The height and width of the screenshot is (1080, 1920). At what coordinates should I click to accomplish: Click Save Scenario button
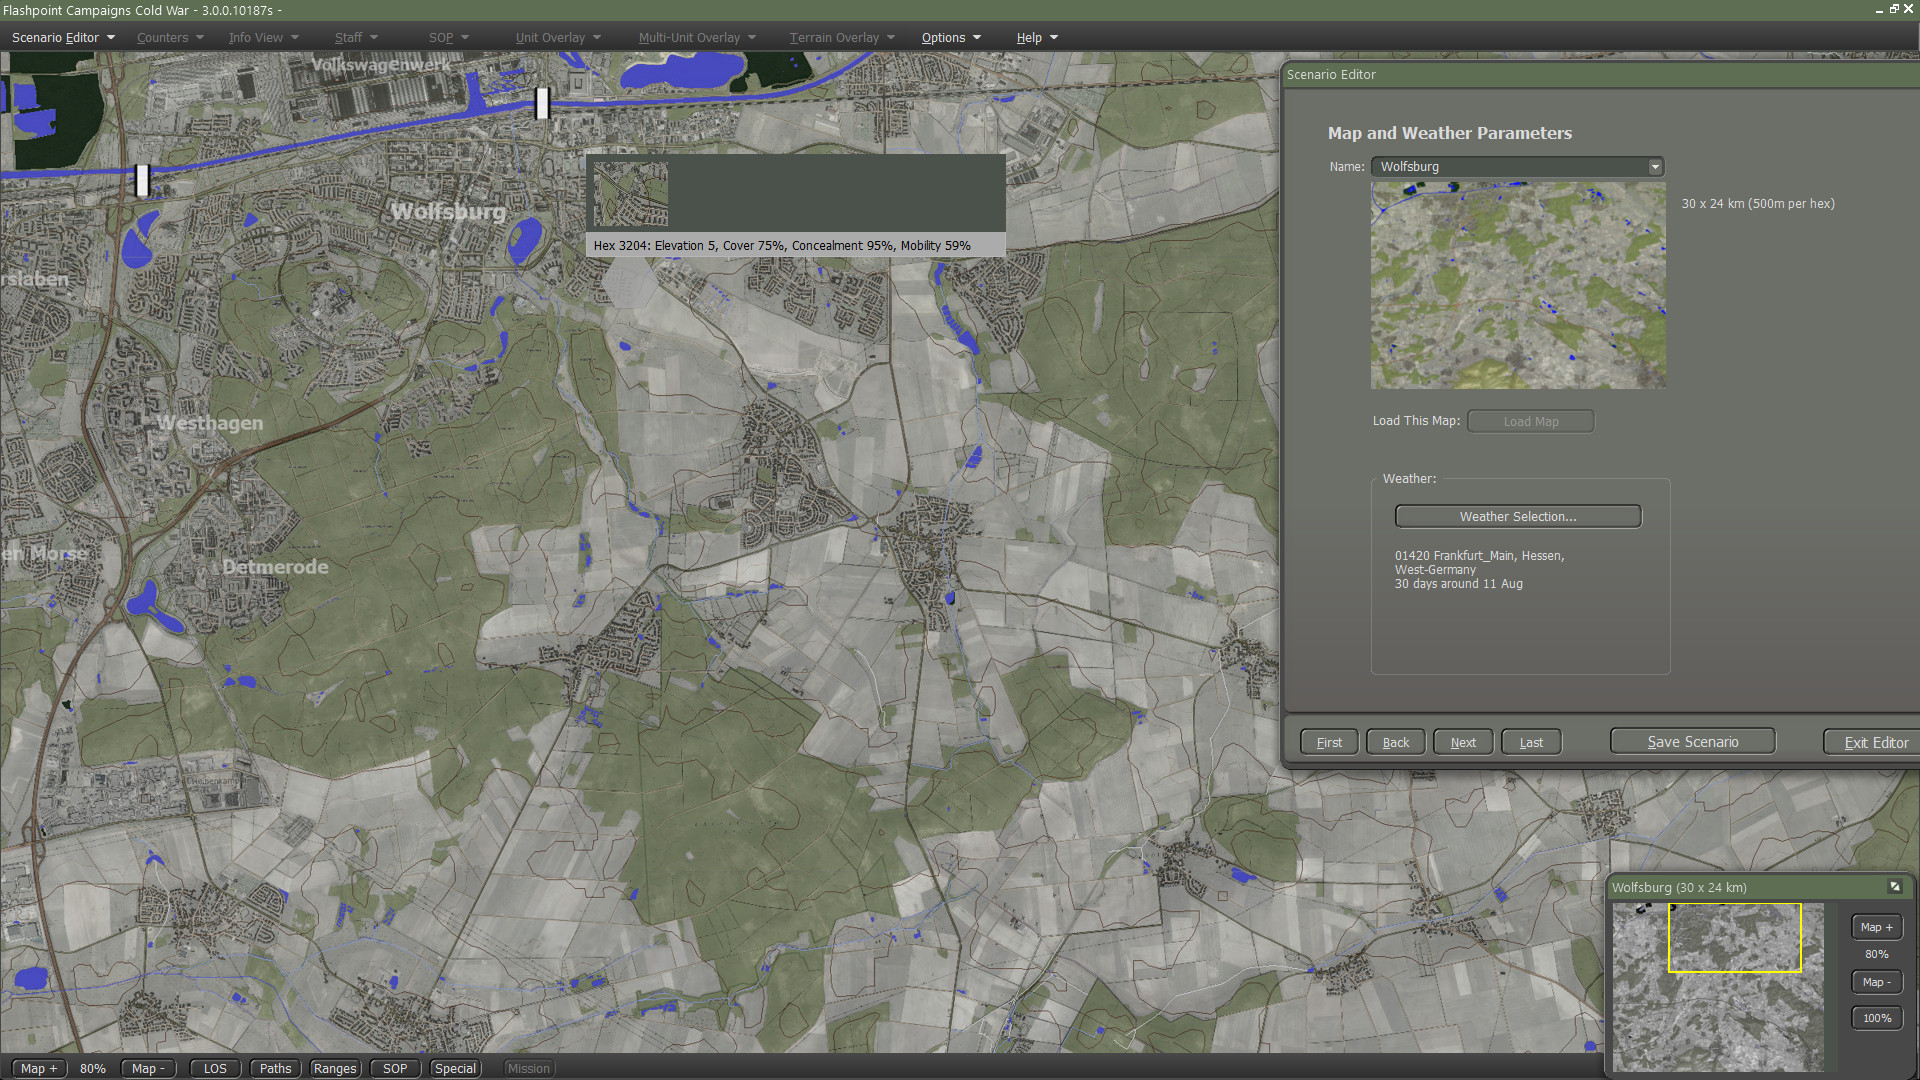pos(1692,742)
